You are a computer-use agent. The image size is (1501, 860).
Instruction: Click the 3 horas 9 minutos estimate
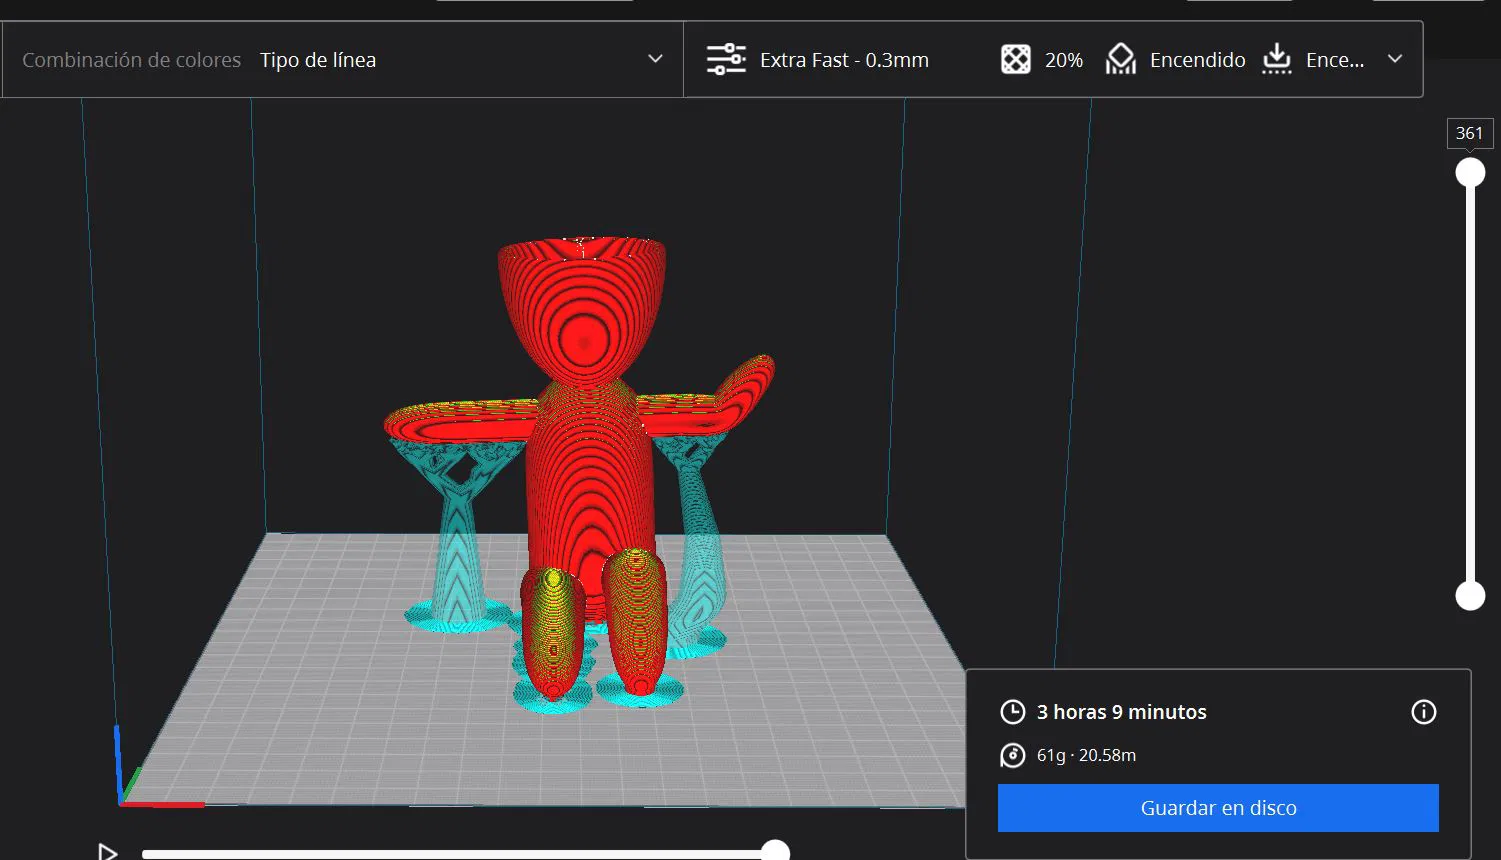(1122, 712)
